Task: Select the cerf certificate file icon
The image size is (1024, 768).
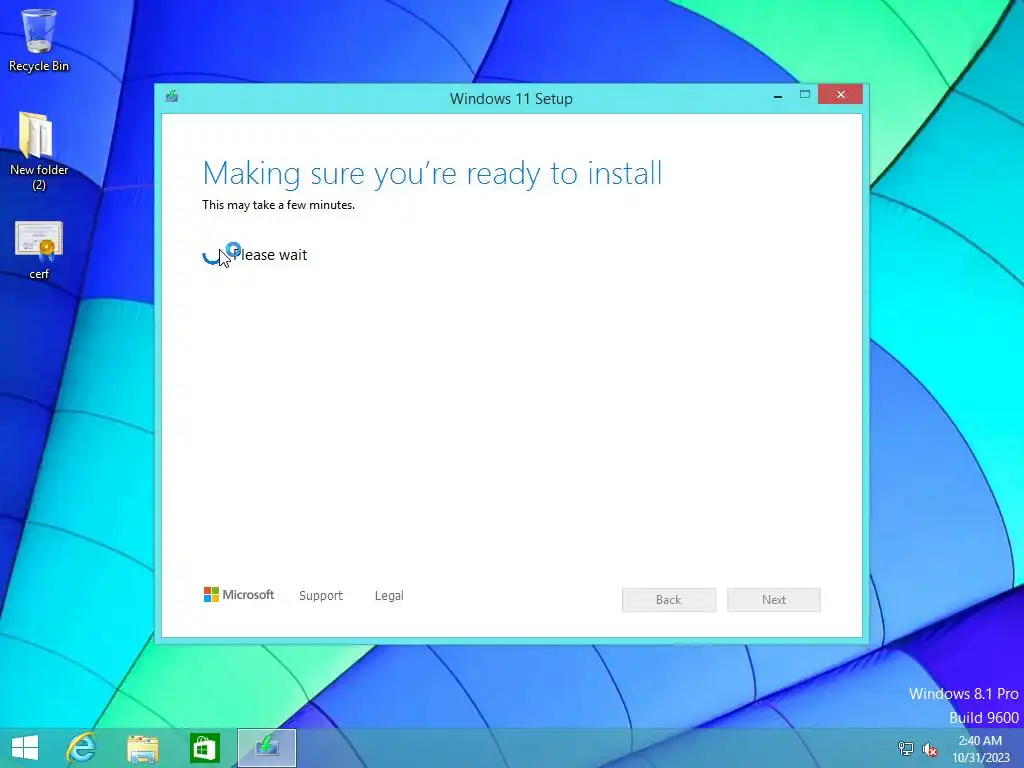Action: pos(39,250)
